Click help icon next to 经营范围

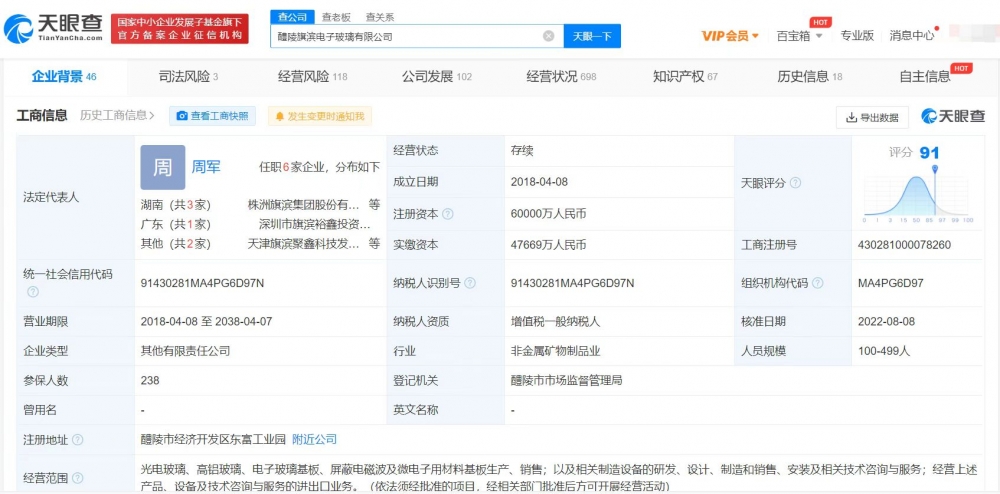tap(78, 478)
